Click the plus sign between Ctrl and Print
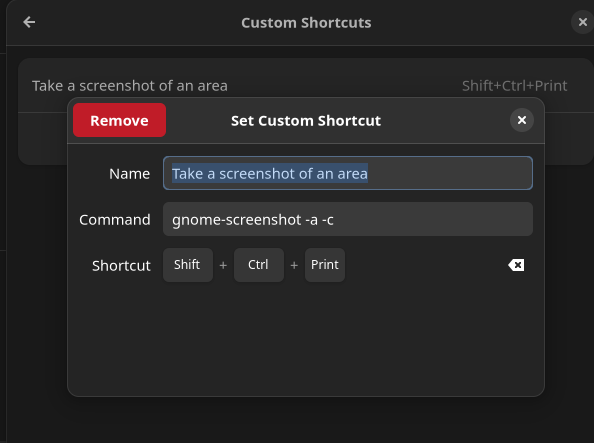The width and height of the screenshot is (594, 443). tap(294, 265)
